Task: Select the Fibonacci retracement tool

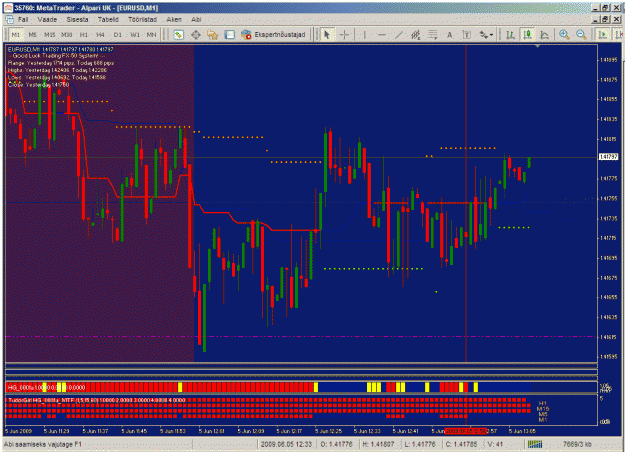Action: coord(432,35)
